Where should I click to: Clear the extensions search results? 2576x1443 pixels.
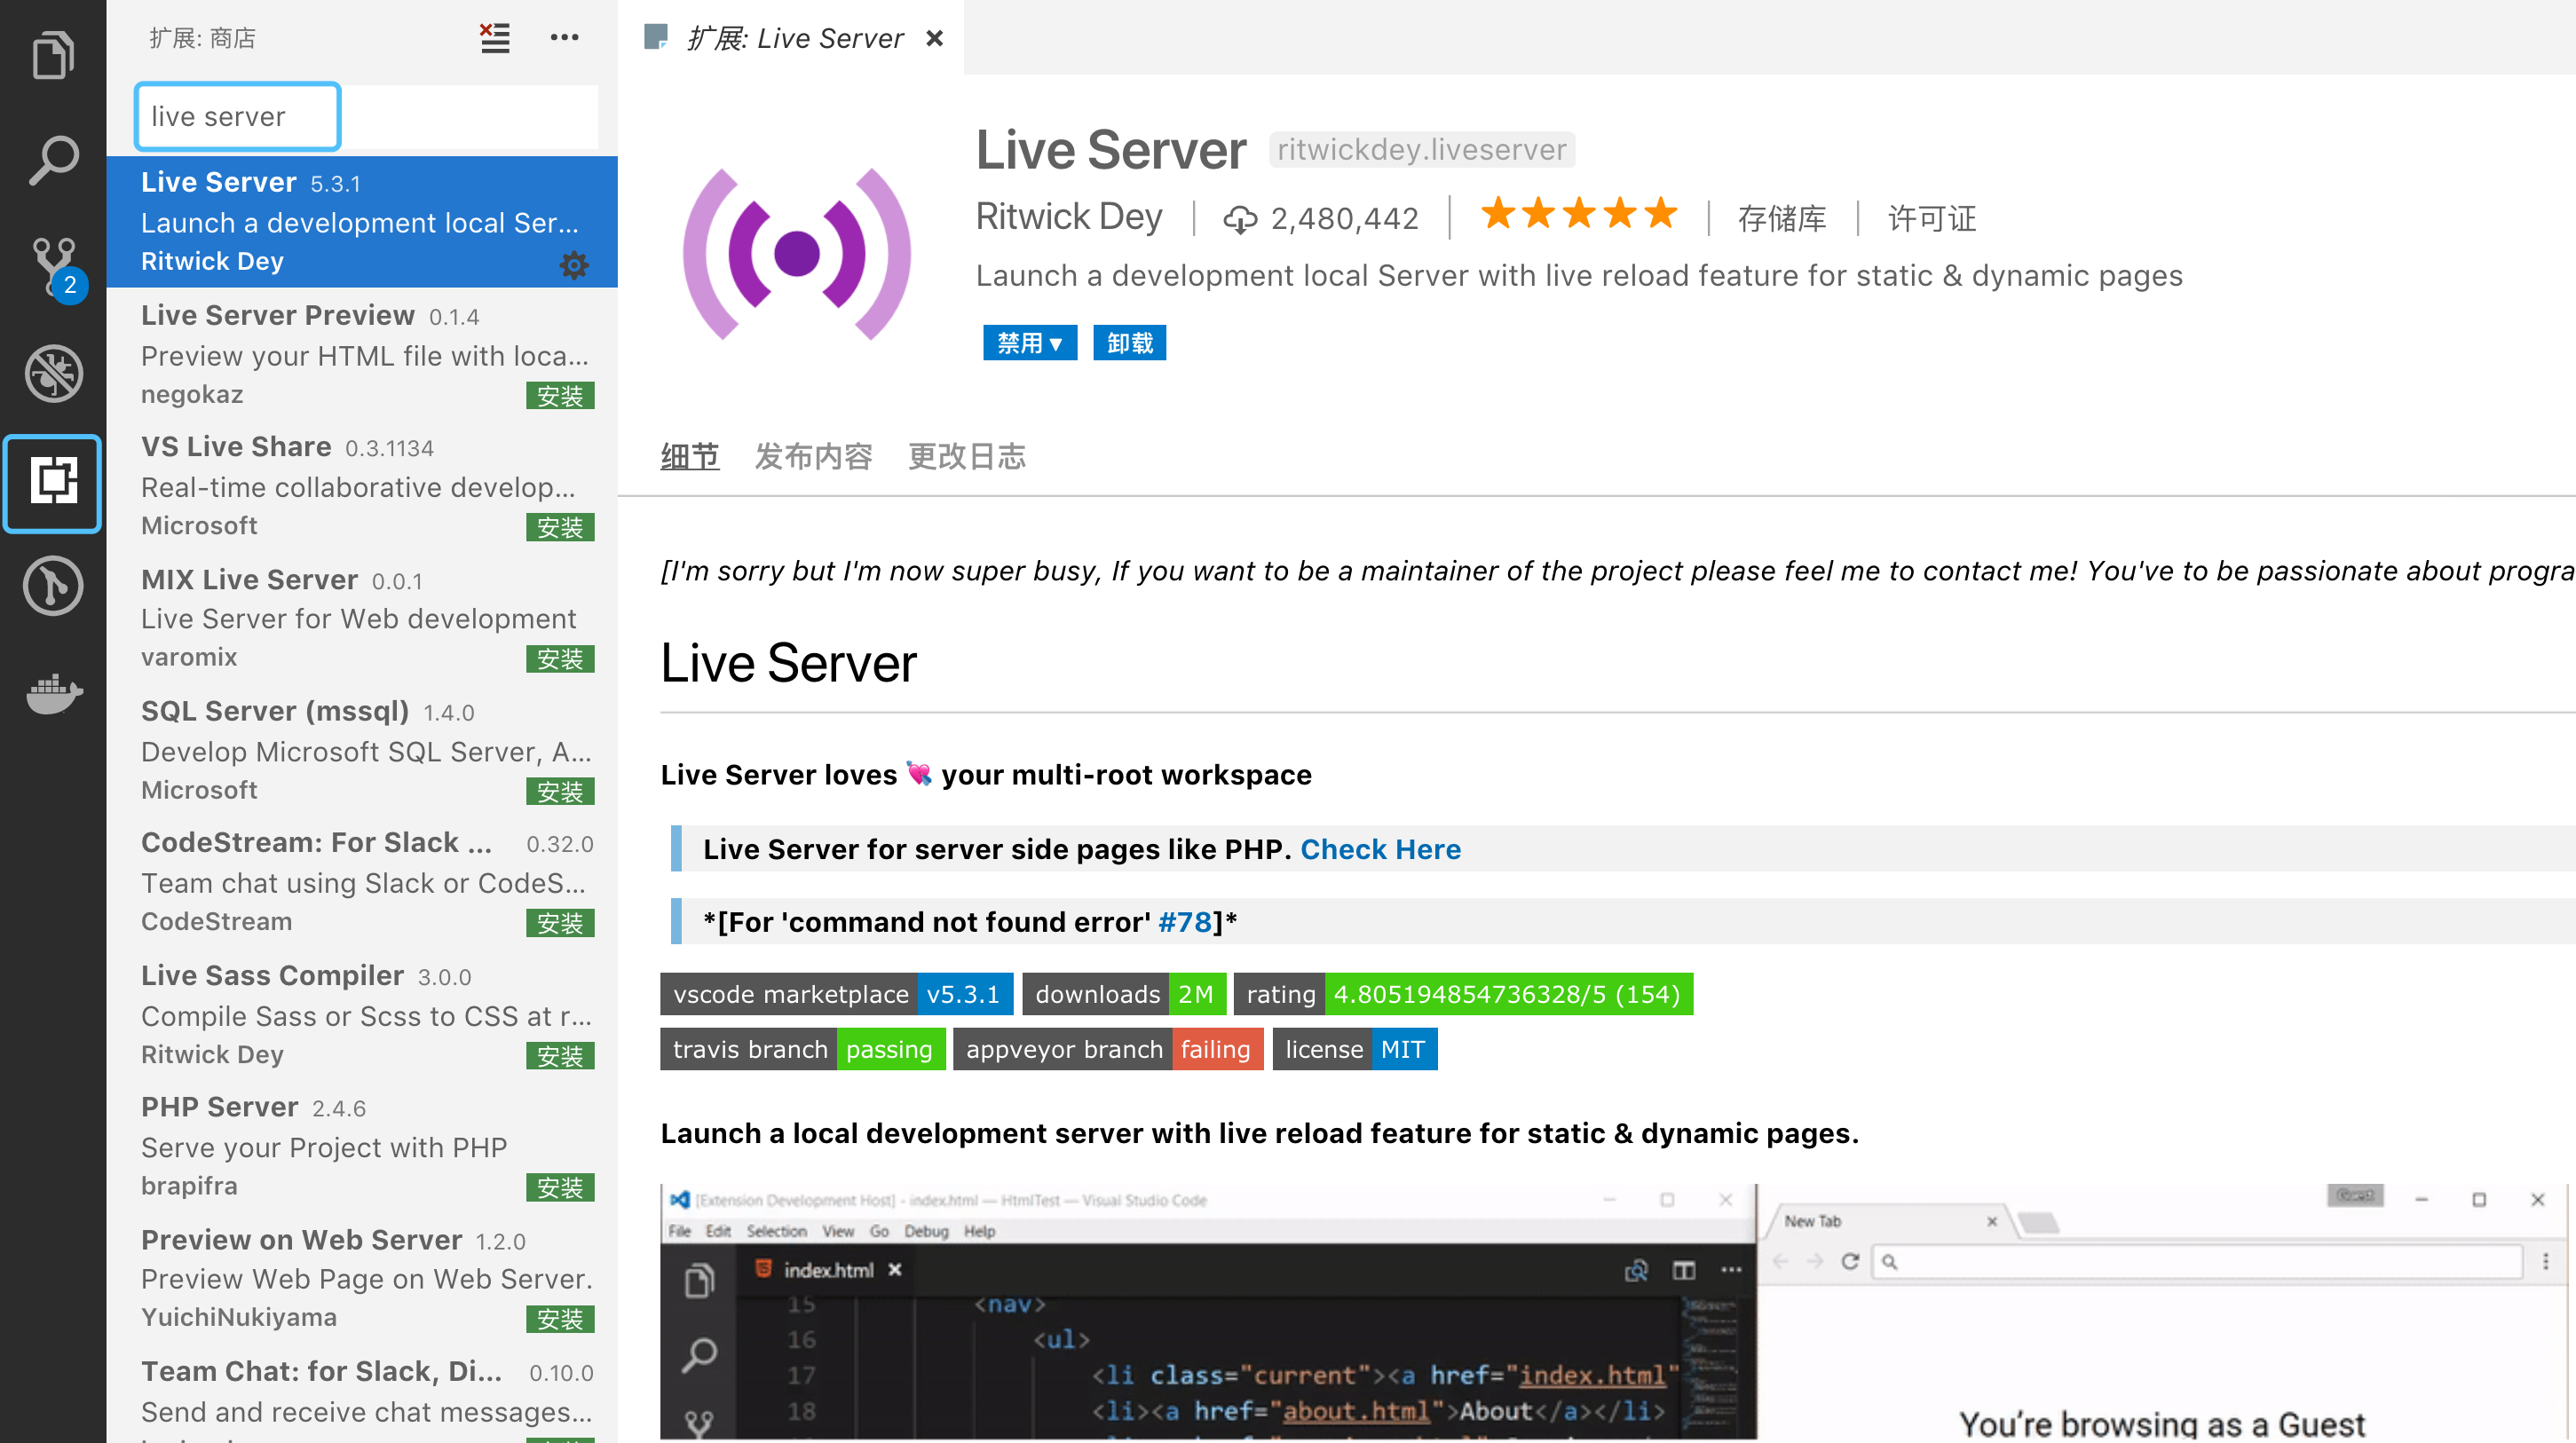[x=495, y=37]
